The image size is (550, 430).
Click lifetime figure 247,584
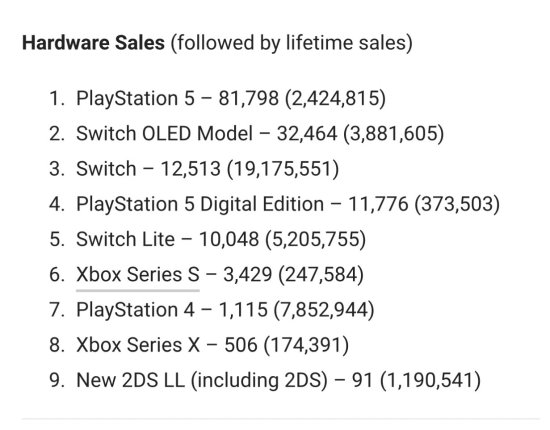(x=321, y=275)
